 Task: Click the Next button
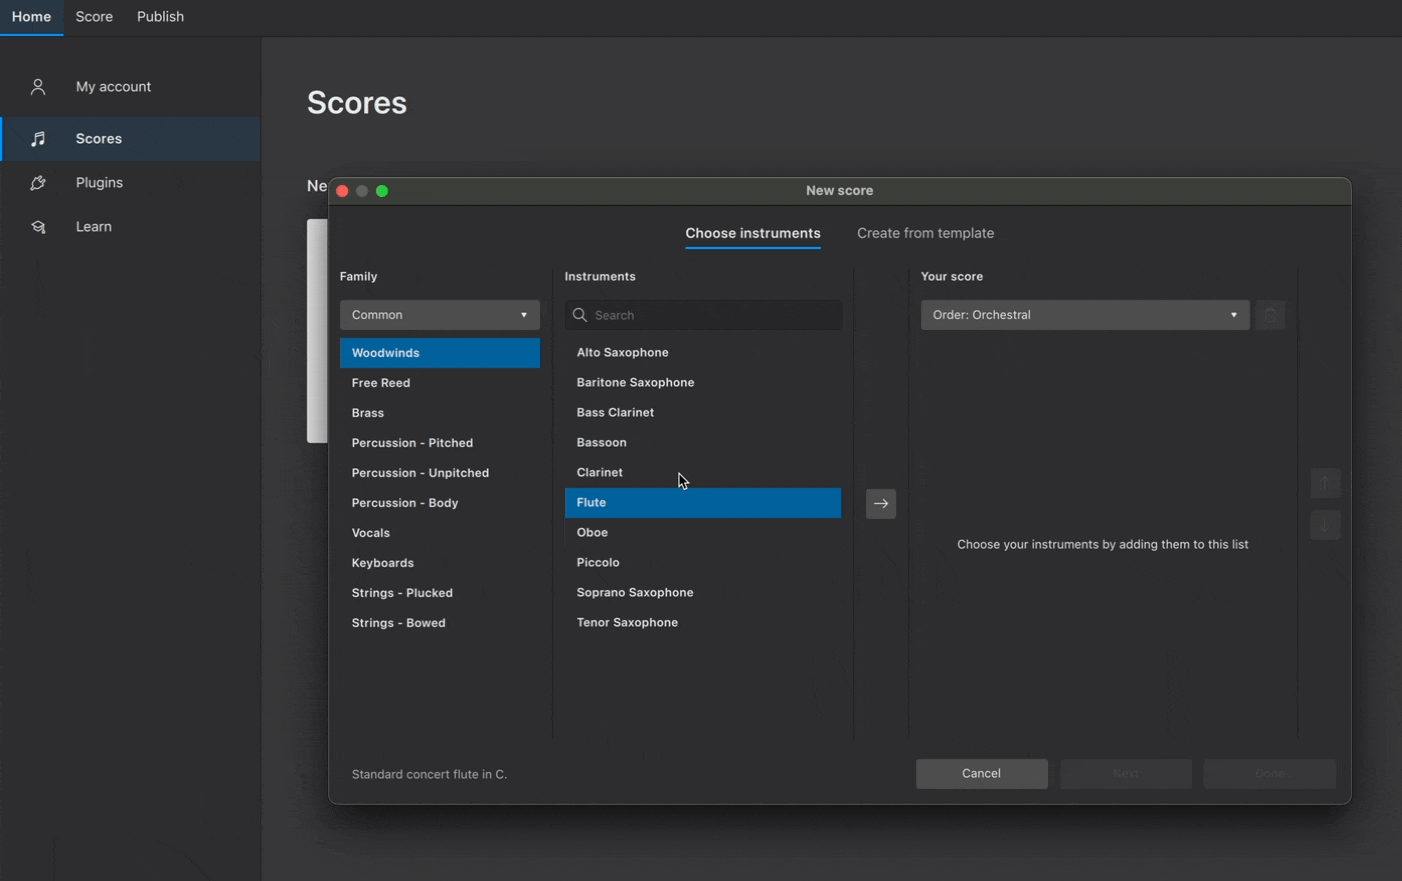pyautogui.click(x=1125, y=773)
